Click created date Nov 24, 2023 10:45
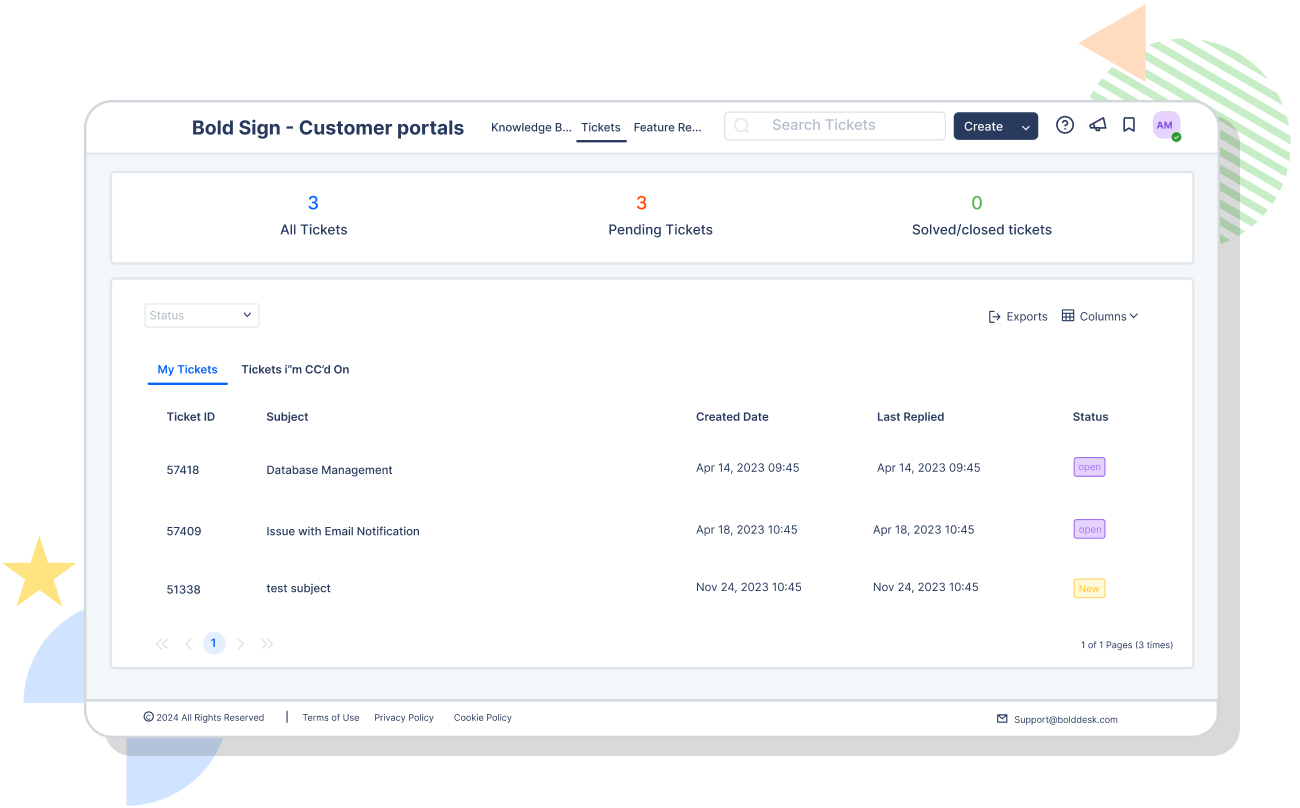The image size is (1300, 808). (749, 588)
